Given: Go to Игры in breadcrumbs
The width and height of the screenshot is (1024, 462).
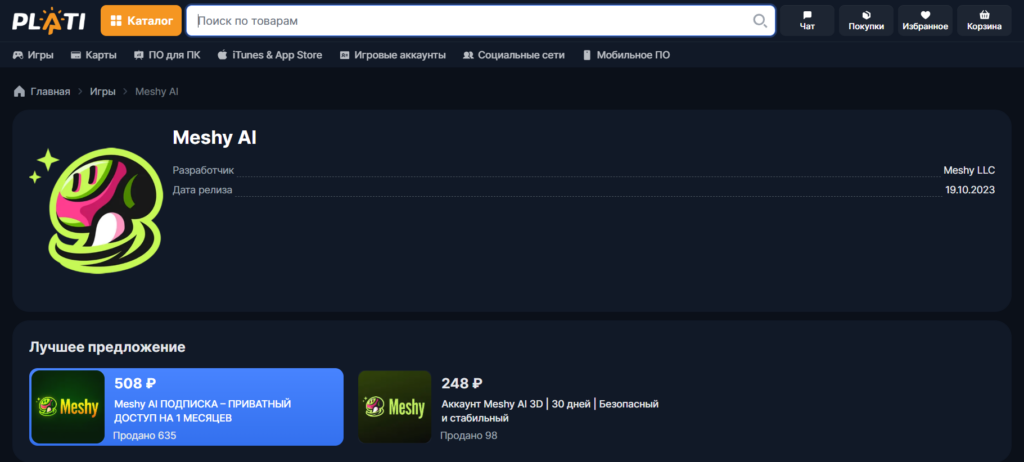Looking at the screenshot, I should [103, 91].
